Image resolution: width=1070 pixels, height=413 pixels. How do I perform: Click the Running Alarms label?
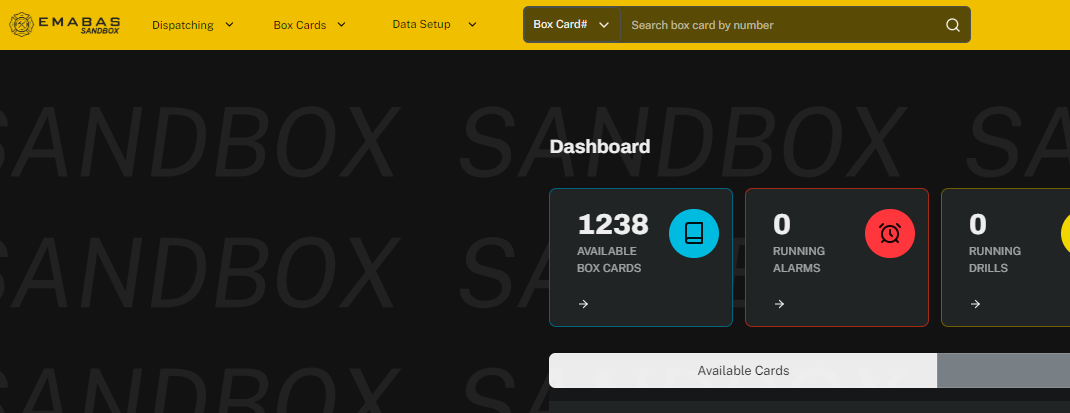798,259
